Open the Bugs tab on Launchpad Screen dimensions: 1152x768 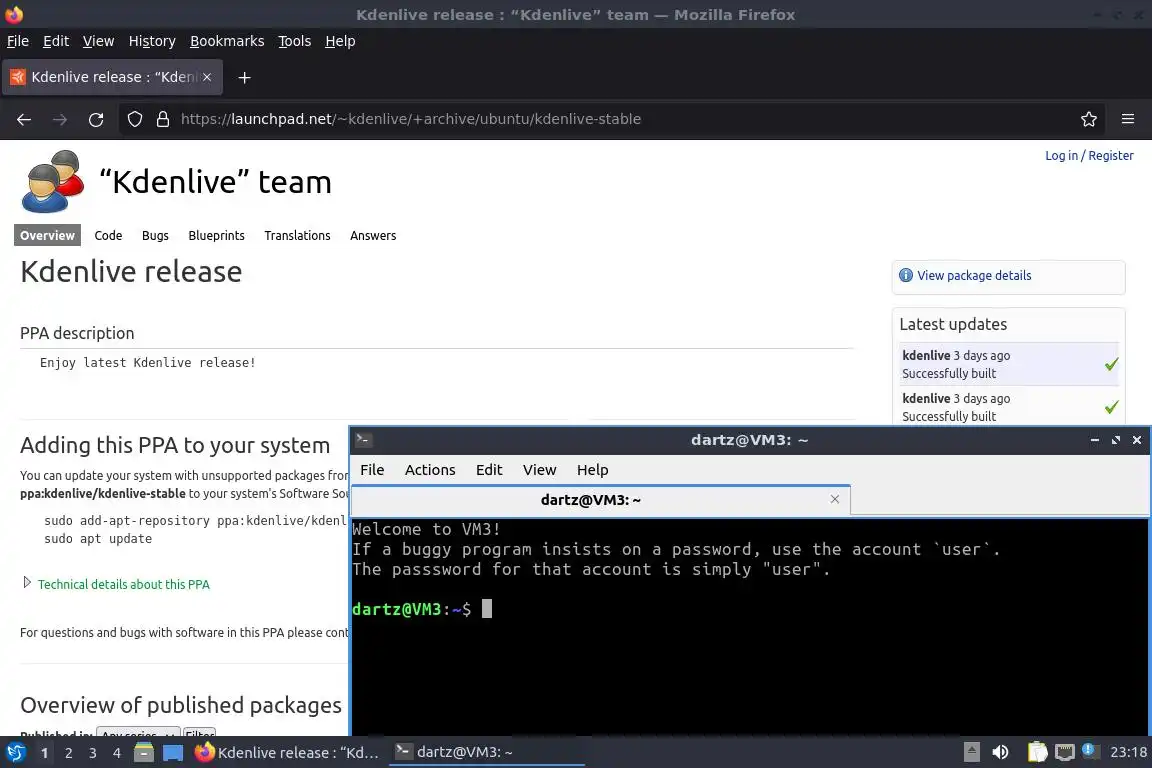pyautogui.click(x=155, y=235)
